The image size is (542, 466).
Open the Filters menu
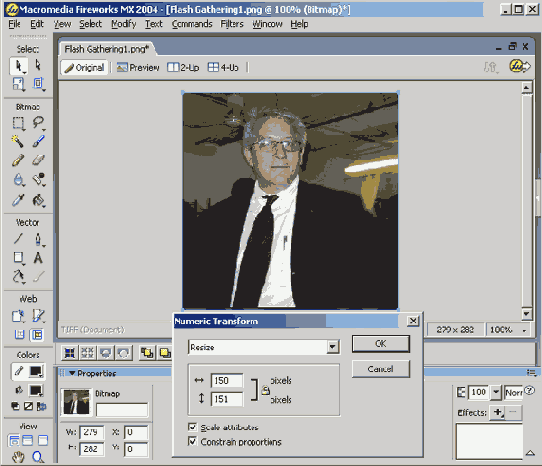click(232, 24)
